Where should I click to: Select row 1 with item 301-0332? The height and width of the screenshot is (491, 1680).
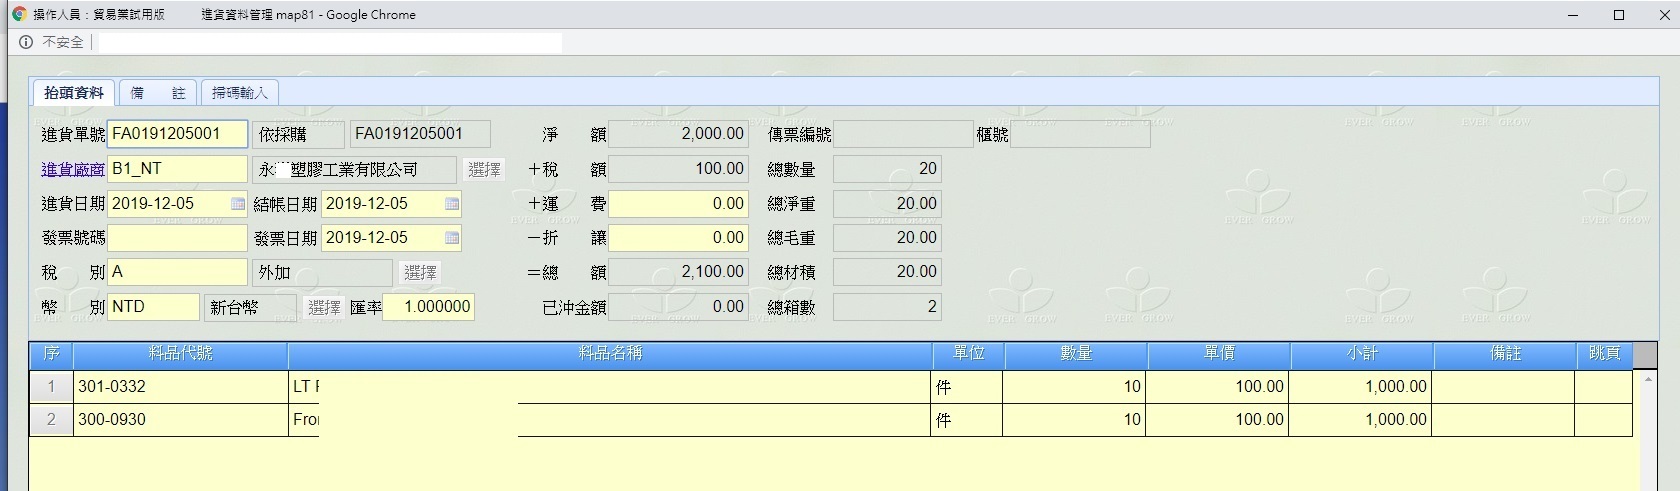point(180,387)
